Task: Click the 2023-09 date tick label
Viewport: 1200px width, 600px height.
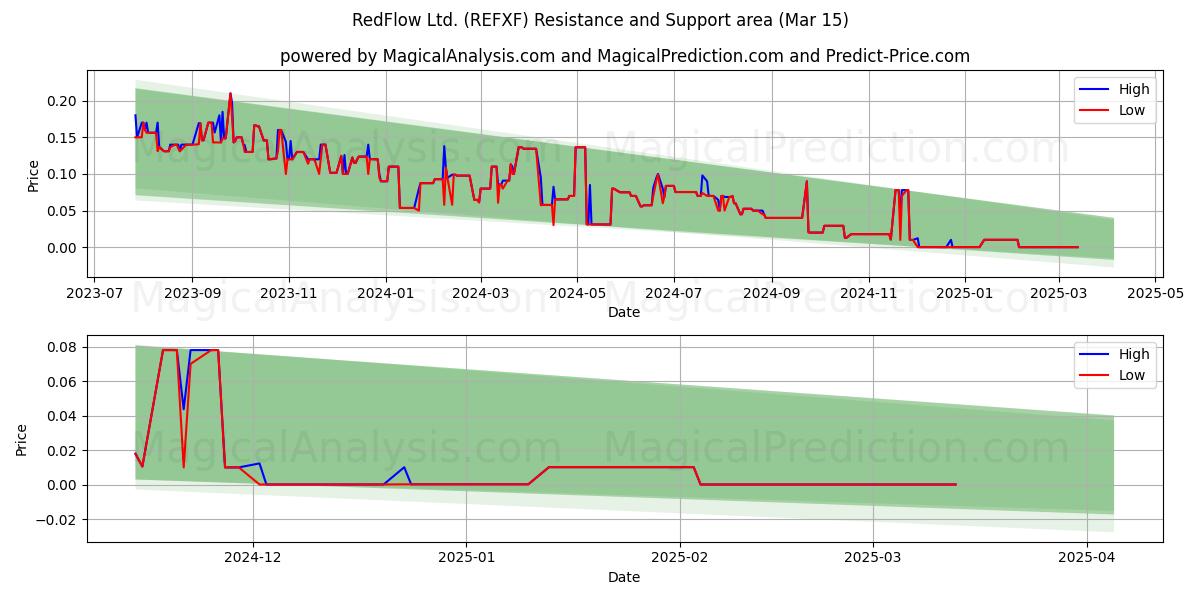Action: pyautogui.click(x=192, y=295)
